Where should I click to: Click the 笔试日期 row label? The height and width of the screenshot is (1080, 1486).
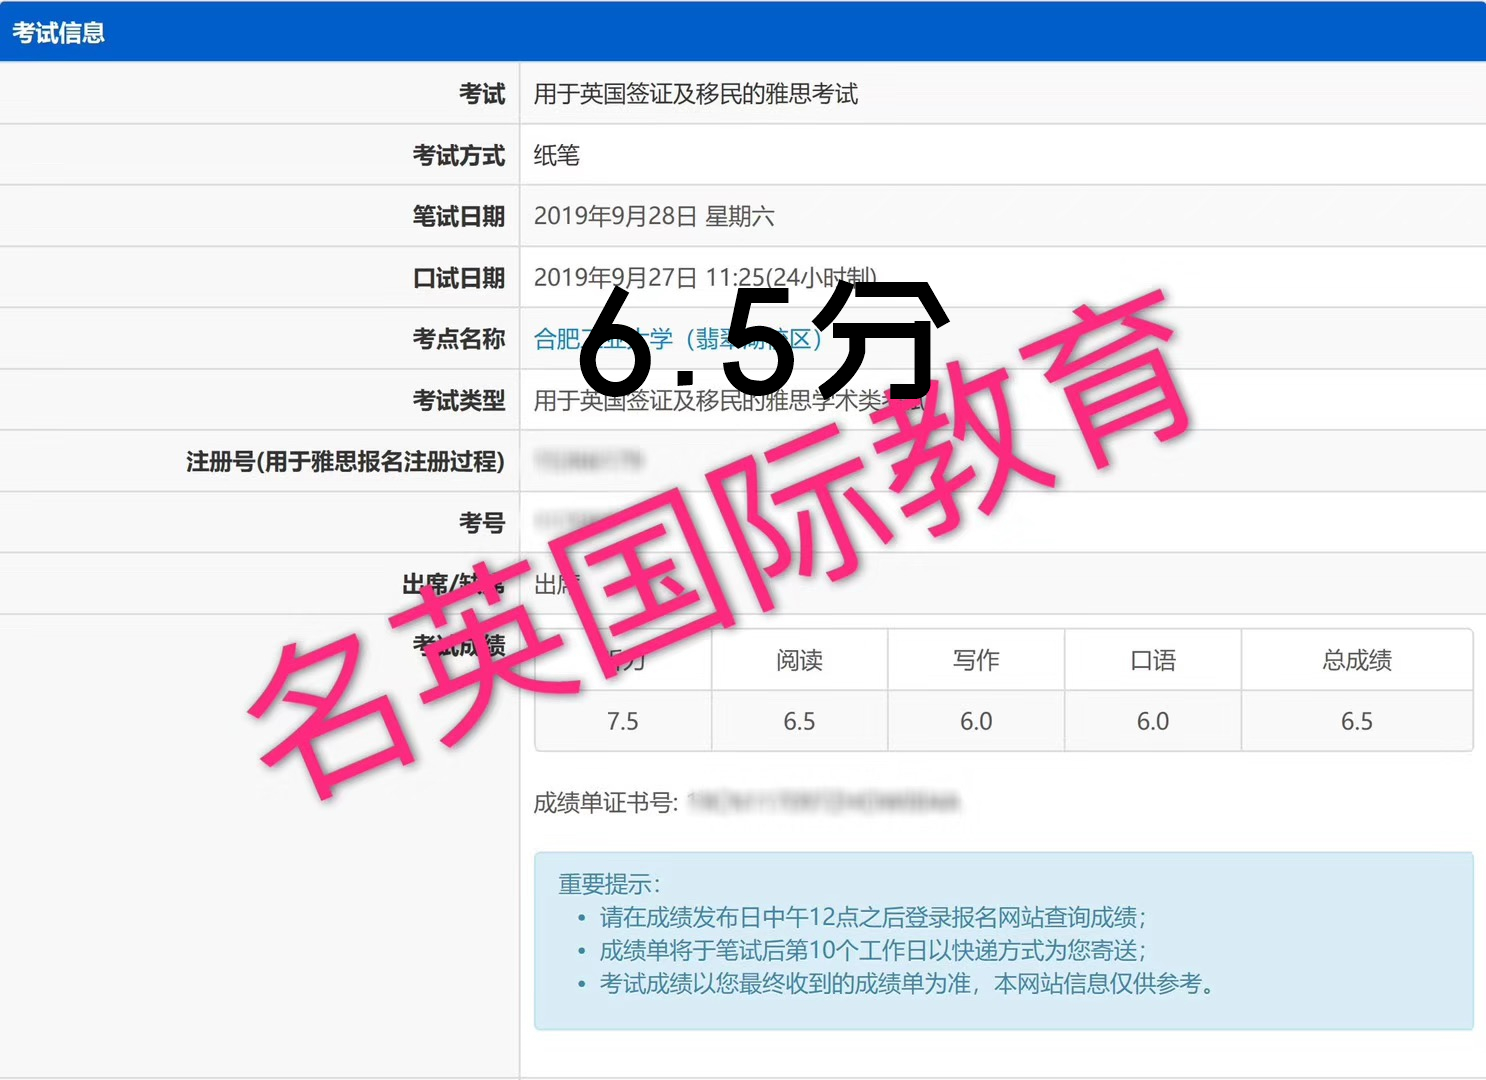tap(459, 216)
